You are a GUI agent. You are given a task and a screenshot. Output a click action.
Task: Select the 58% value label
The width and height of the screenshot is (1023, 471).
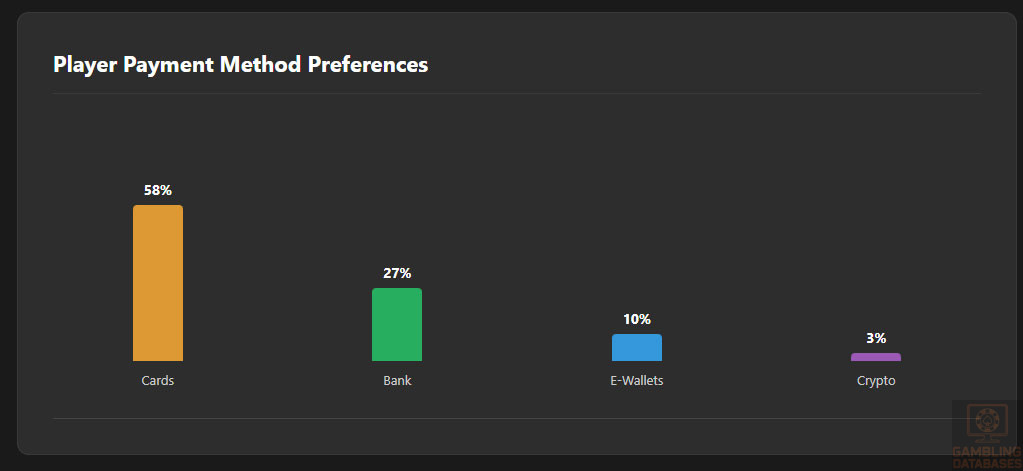click(158, 190)
